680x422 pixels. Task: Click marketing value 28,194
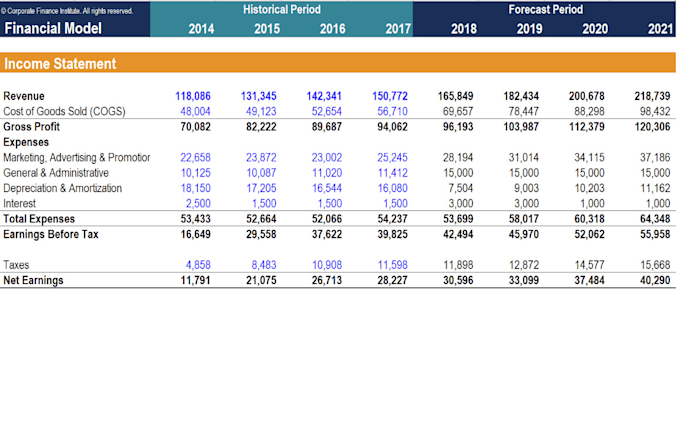[x=458, y=158]
